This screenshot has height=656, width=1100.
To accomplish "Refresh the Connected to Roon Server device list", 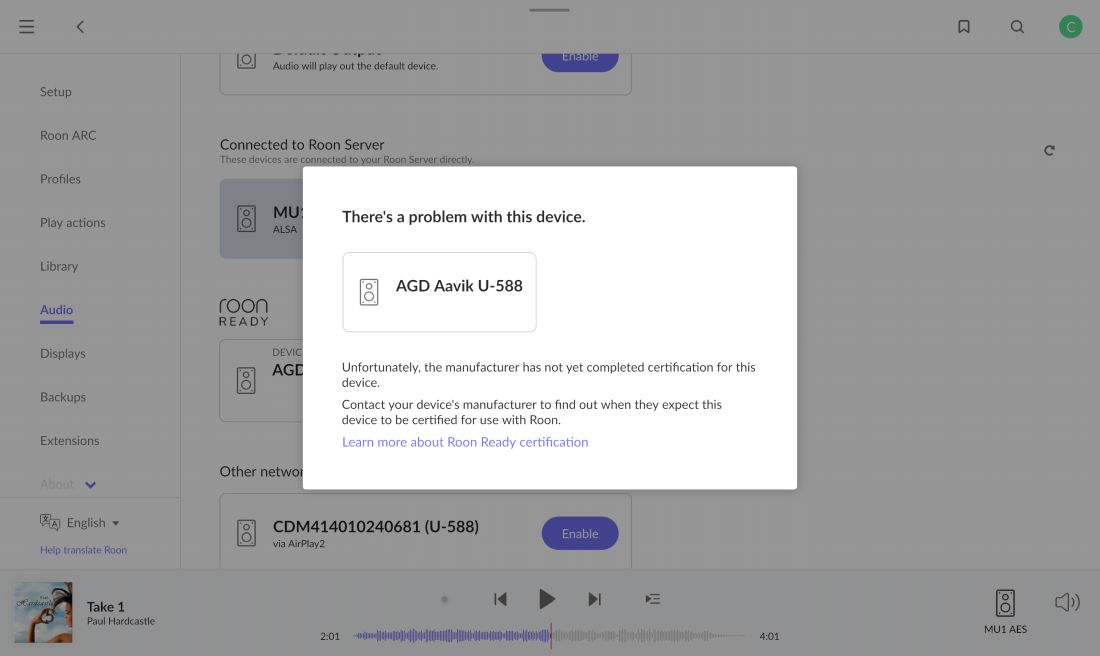I will [1049, 150].
